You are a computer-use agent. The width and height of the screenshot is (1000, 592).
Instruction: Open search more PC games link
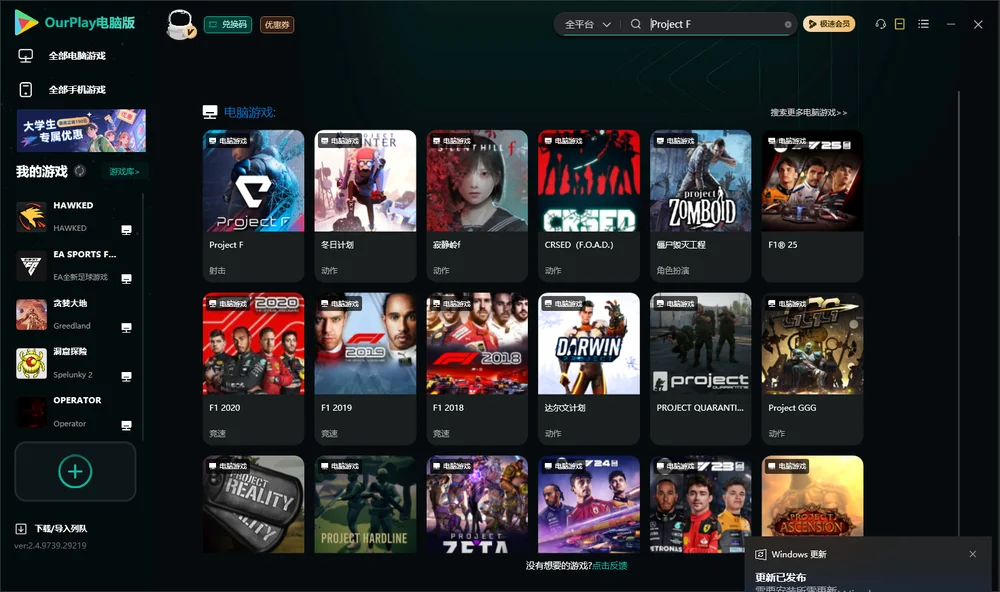pyautogui.click(x=808, y=113)
